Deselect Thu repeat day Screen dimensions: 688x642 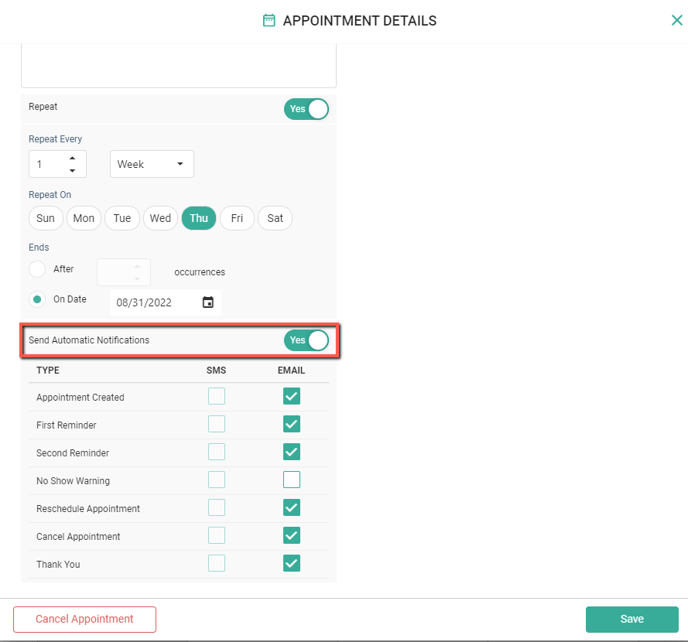point(198,218)
